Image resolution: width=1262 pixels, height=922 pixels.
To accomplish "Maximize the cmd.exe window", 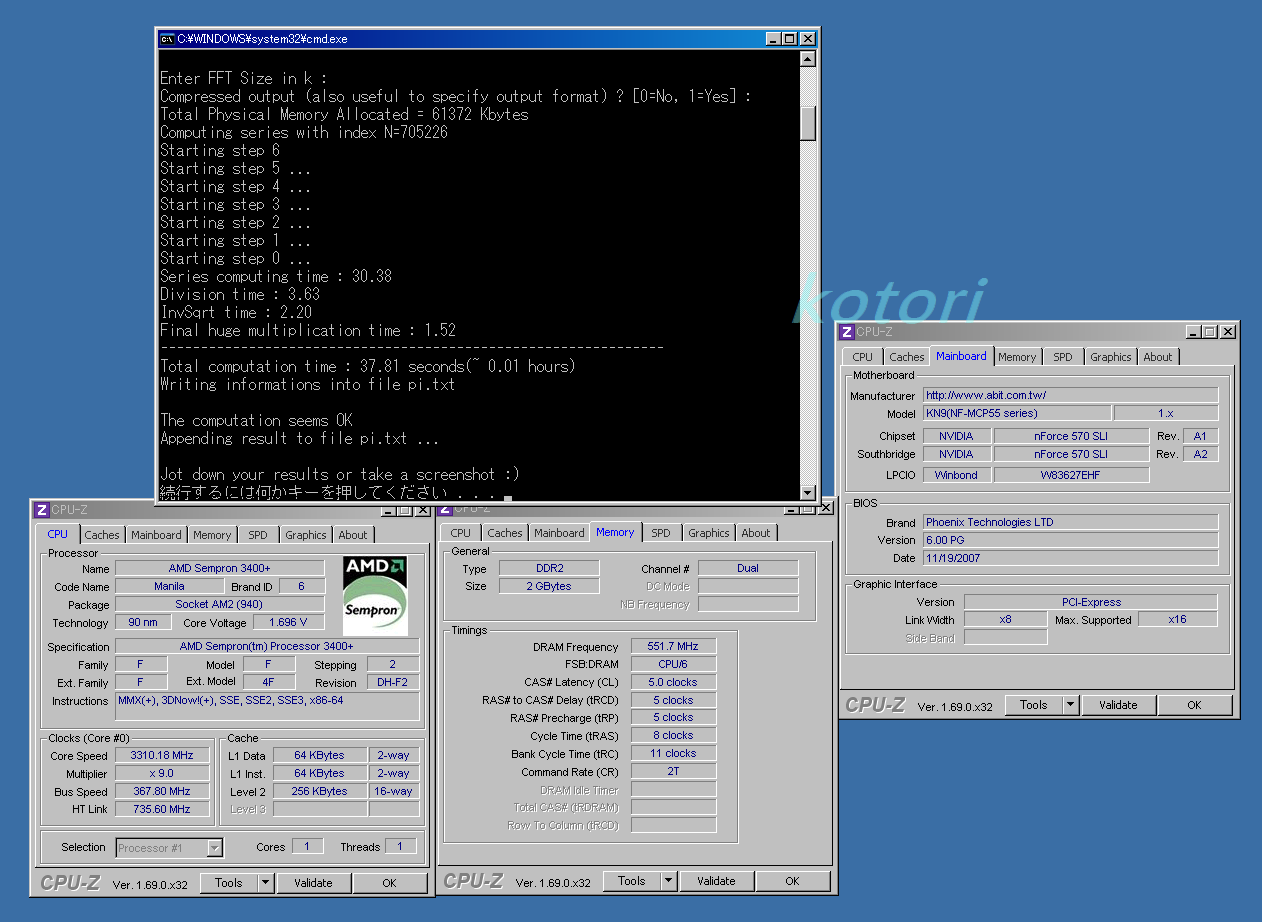I will (x=790, y=39).
